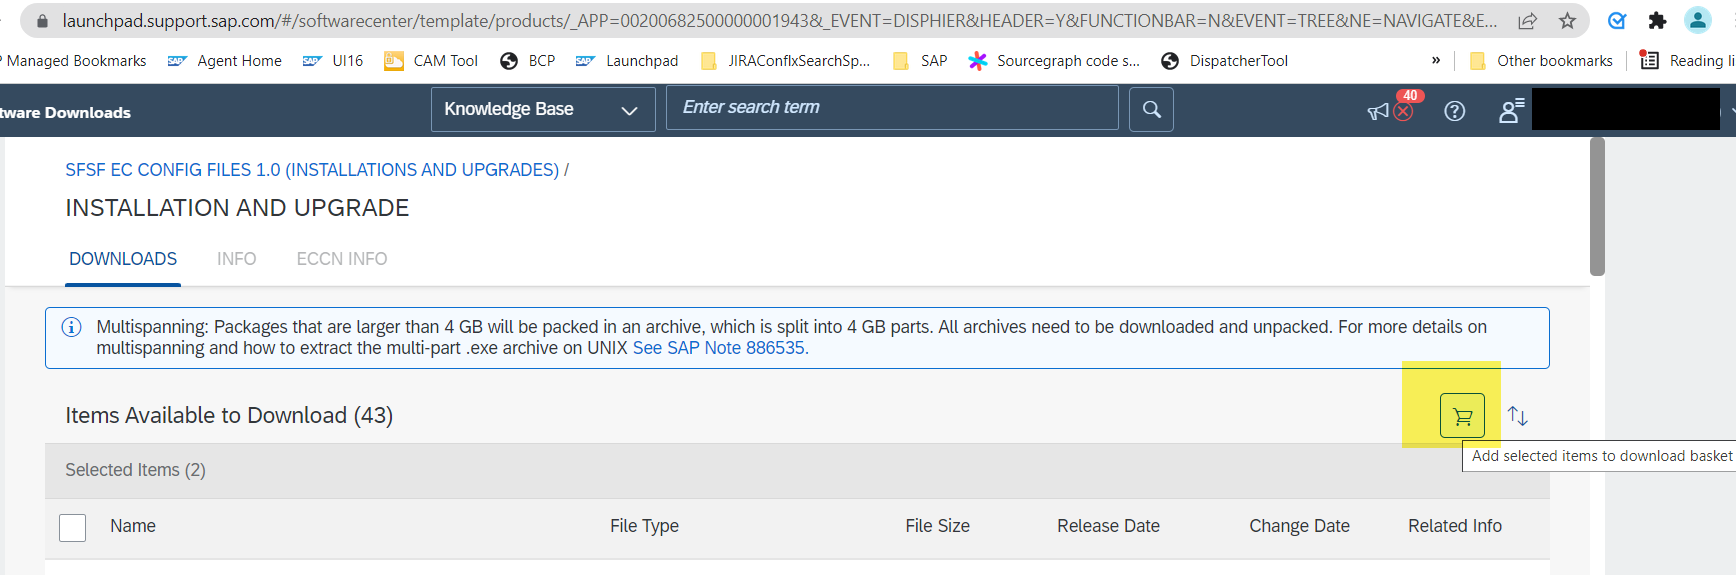Open Agent Home bookmark
The width and height of the screenshot is (1736, 575).
[x=225, y=61]
